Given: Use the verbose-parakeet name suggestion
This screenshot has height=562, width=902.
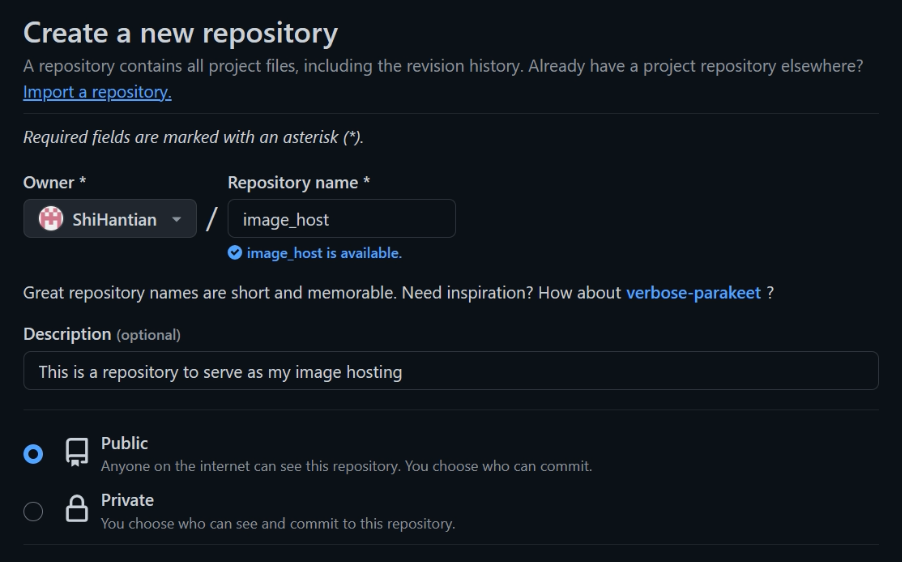Looking at the screenshot, I should click(x=693, y=293).
